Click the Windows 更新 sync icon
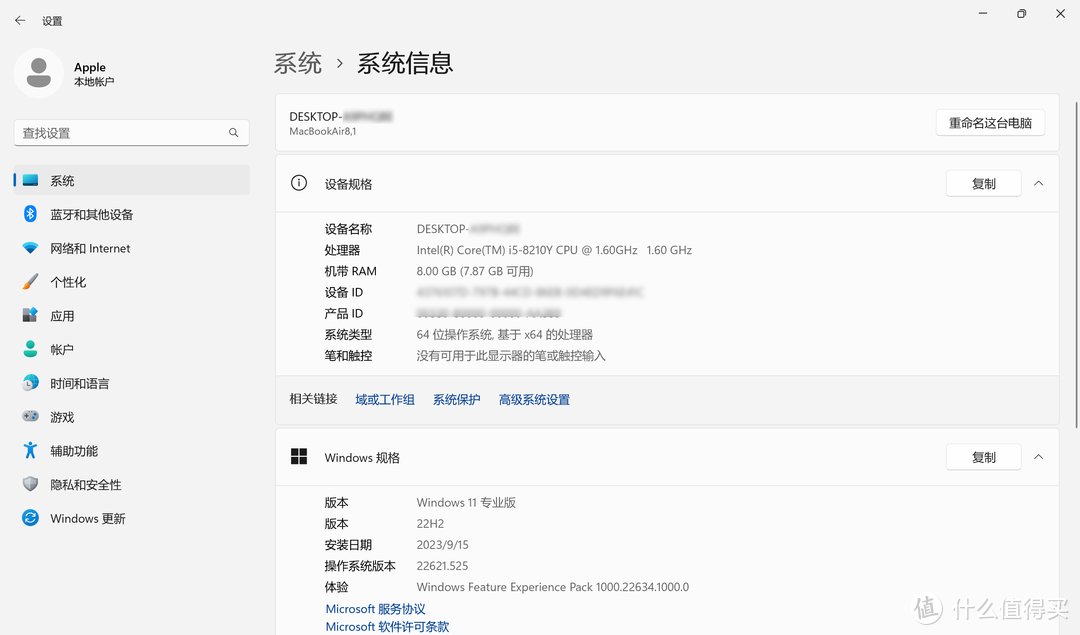 [x=30, y=518]
